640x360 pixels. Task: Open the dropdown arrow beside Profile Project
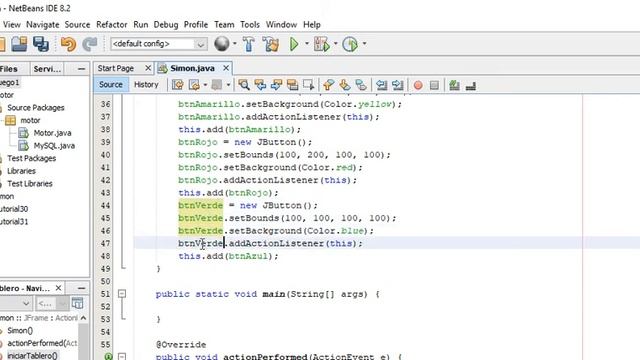tap(364, 44)
